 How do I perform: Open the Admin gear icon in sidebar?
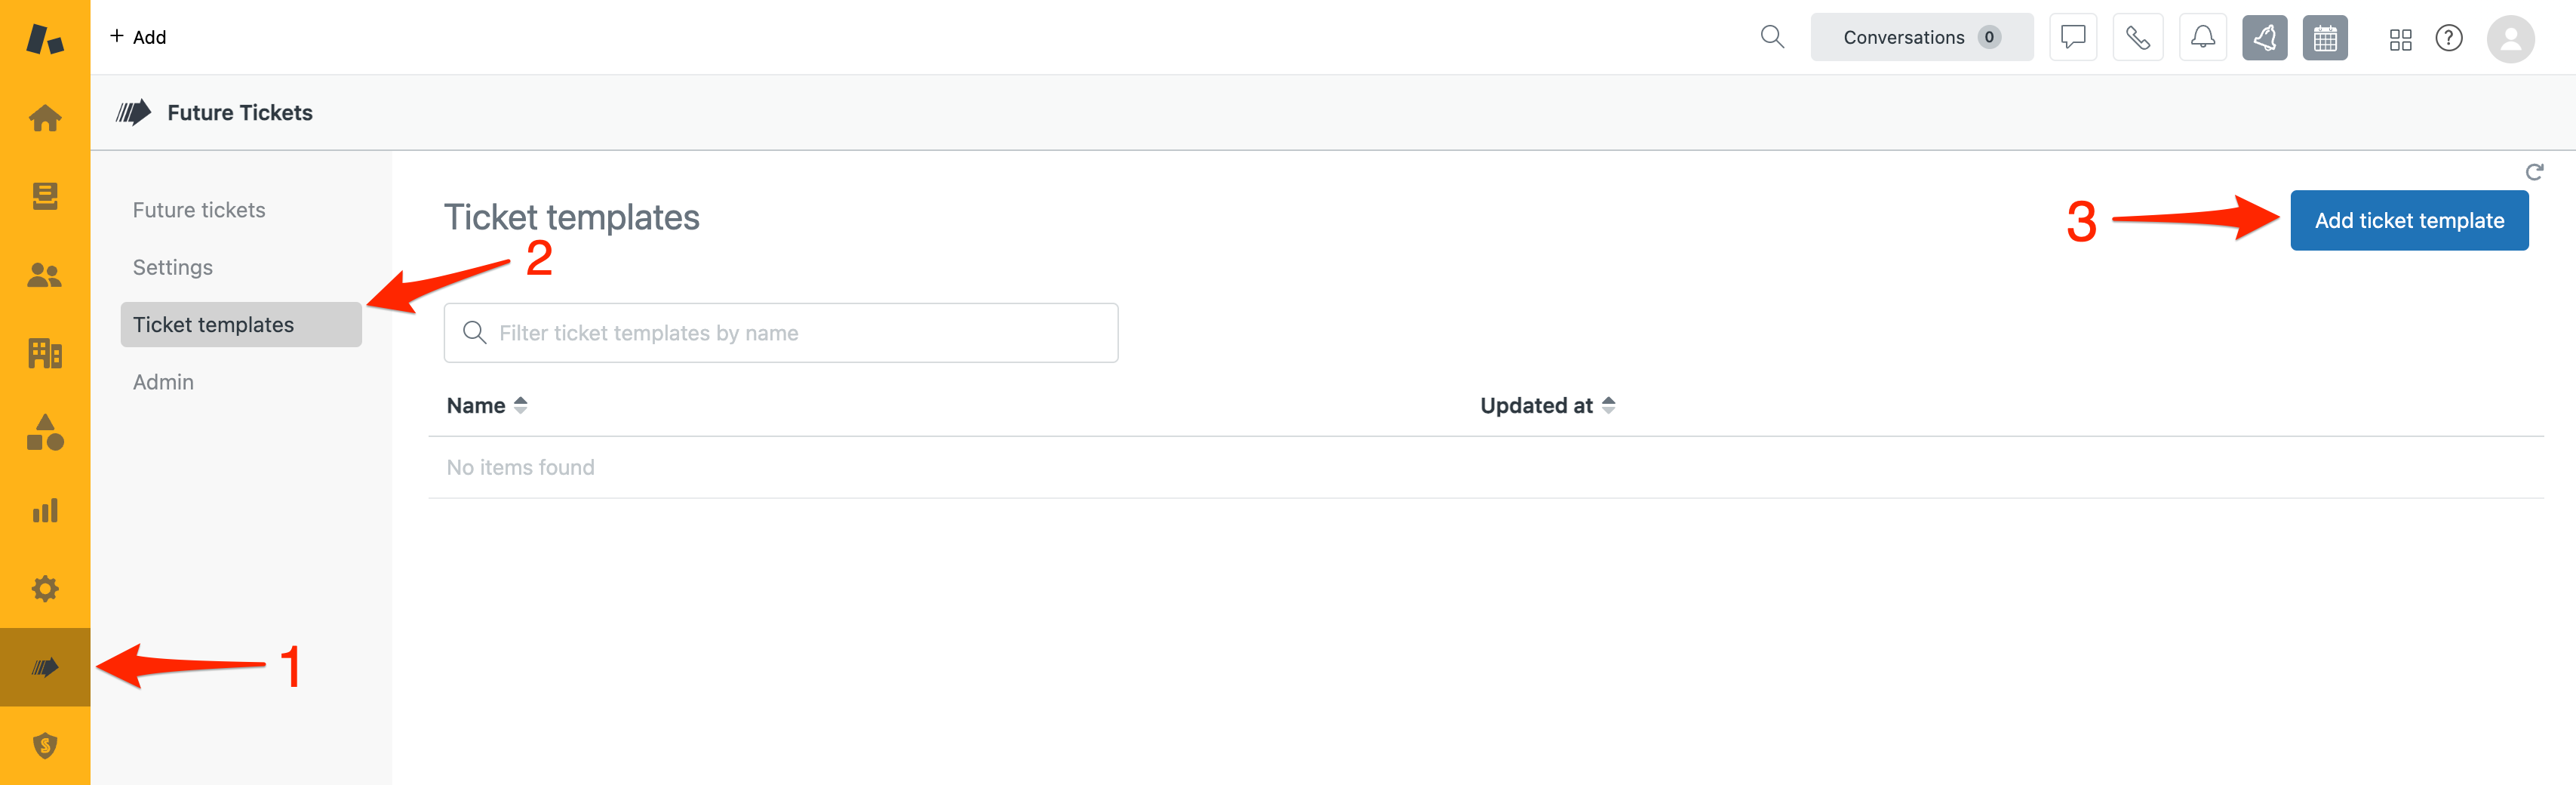tap(45, 589)
